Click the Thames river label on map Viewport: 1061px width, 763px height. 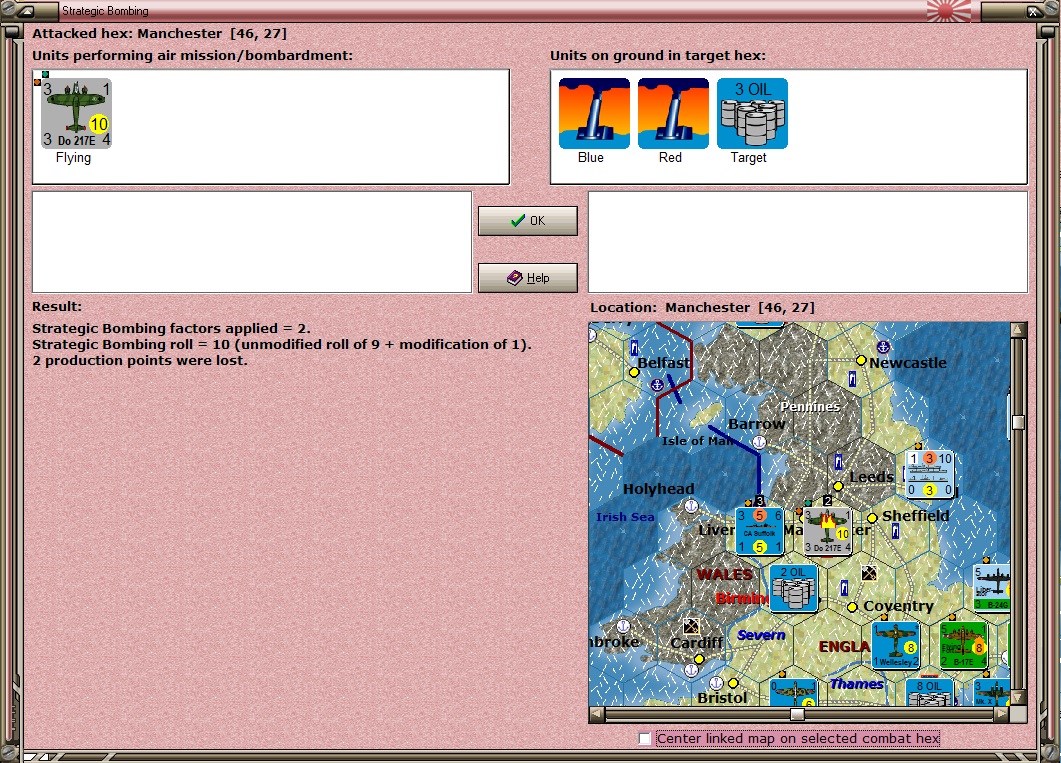point(857,684)
